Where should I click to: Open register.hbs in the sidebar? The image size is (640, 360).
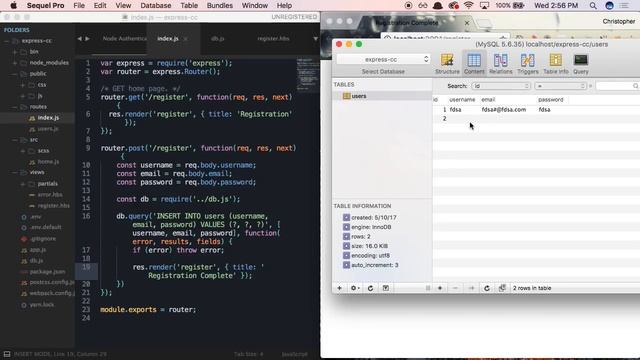(x=53, y=206)
